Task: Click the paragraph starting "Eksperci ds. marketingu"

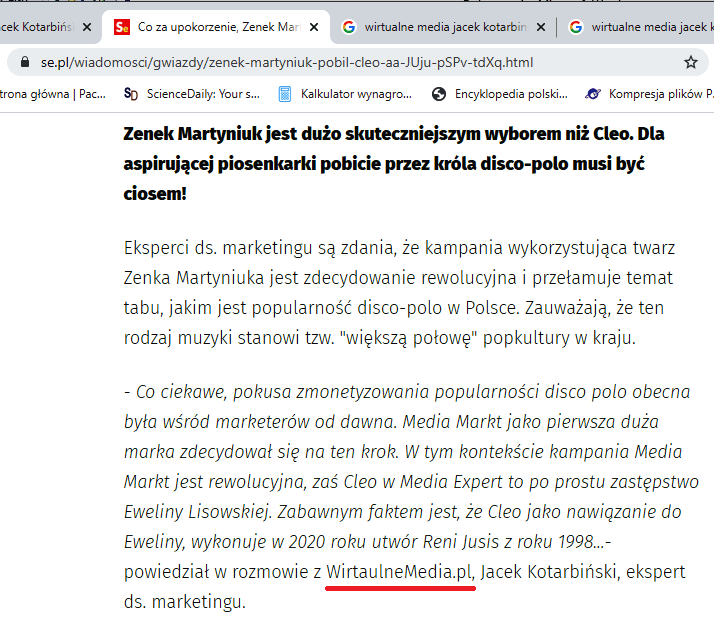Action: click(399, 293)
